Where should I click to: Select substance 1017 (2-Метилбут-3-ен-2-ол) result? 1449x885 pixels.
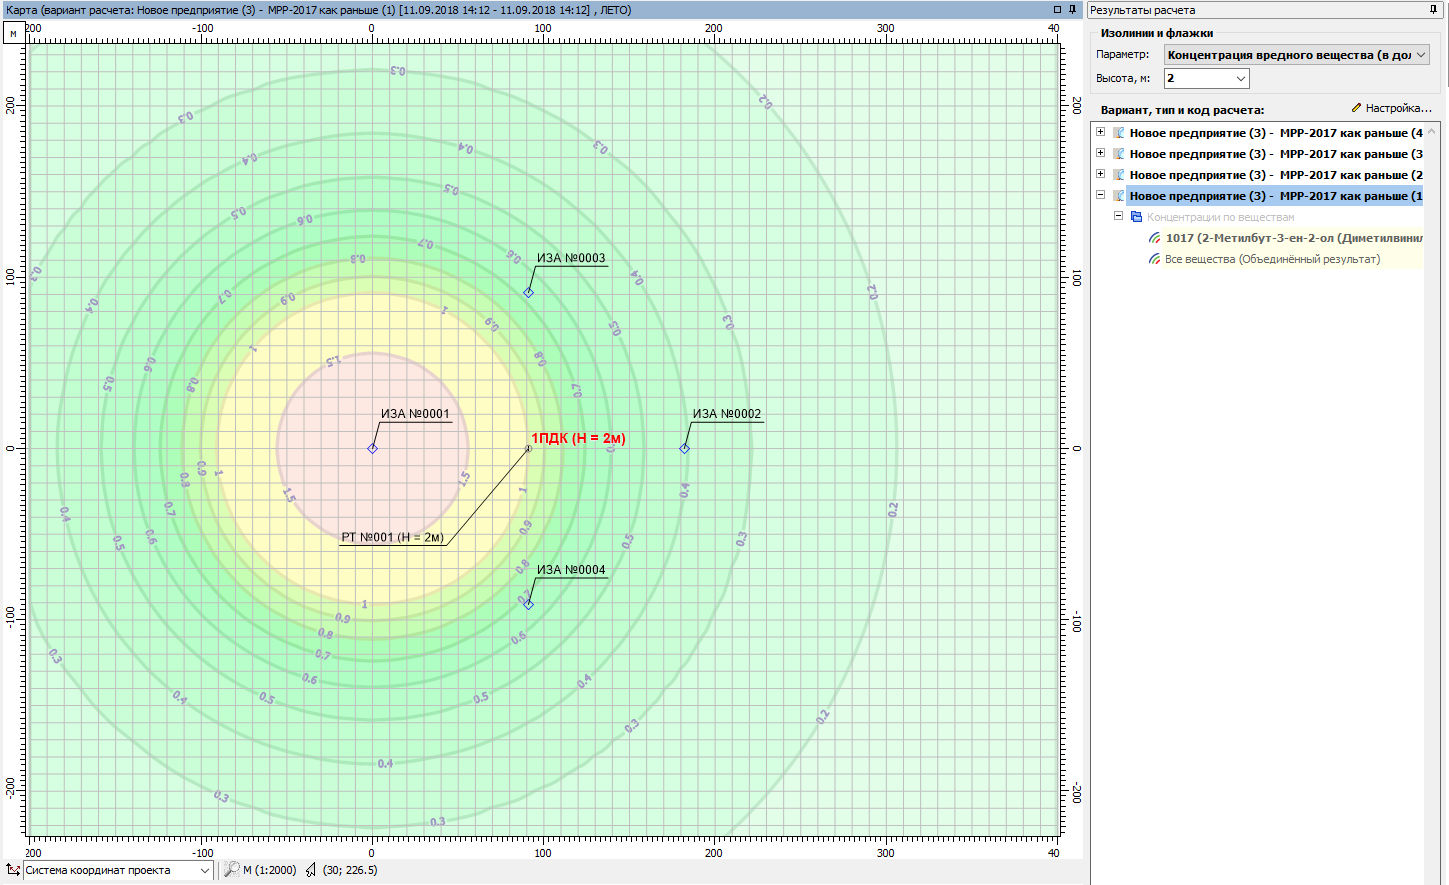[x=1292, y=238]
